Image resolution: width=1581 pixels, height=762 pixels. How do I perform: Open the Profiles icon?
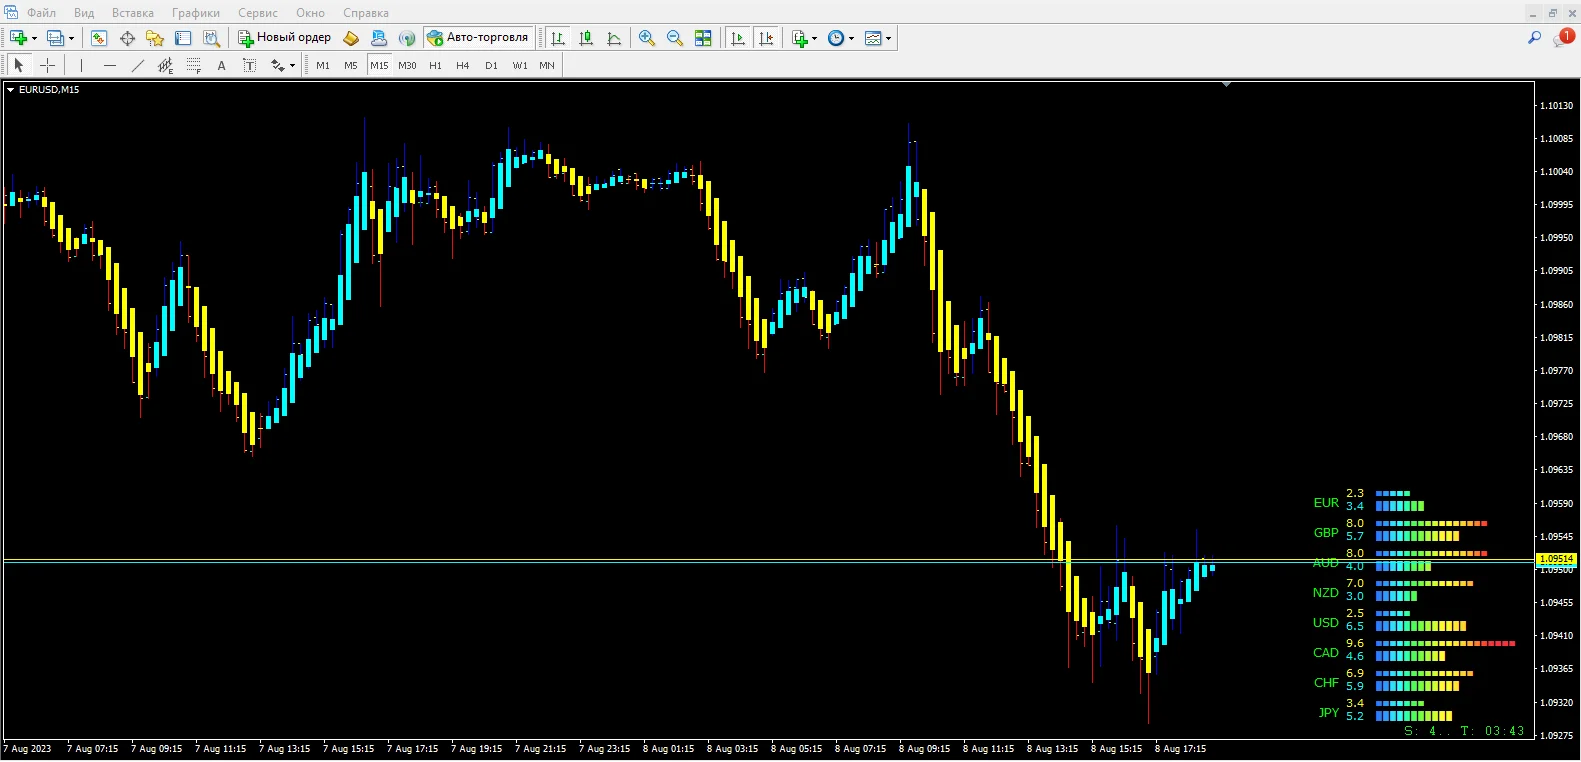click(x=56, y=38)
